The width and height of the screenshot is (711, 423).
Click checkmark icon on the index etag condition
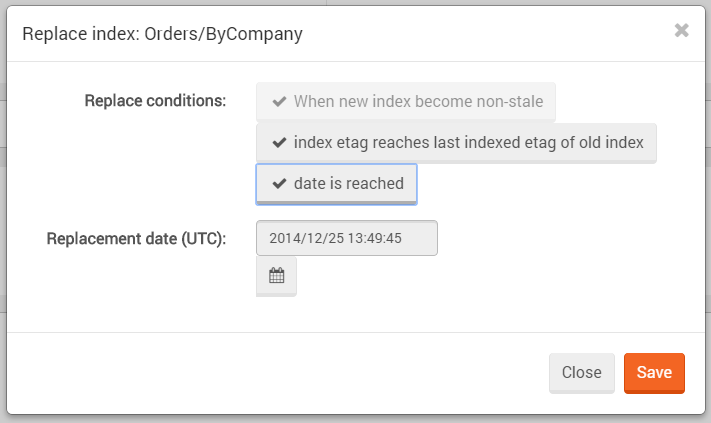click(279, 142)
